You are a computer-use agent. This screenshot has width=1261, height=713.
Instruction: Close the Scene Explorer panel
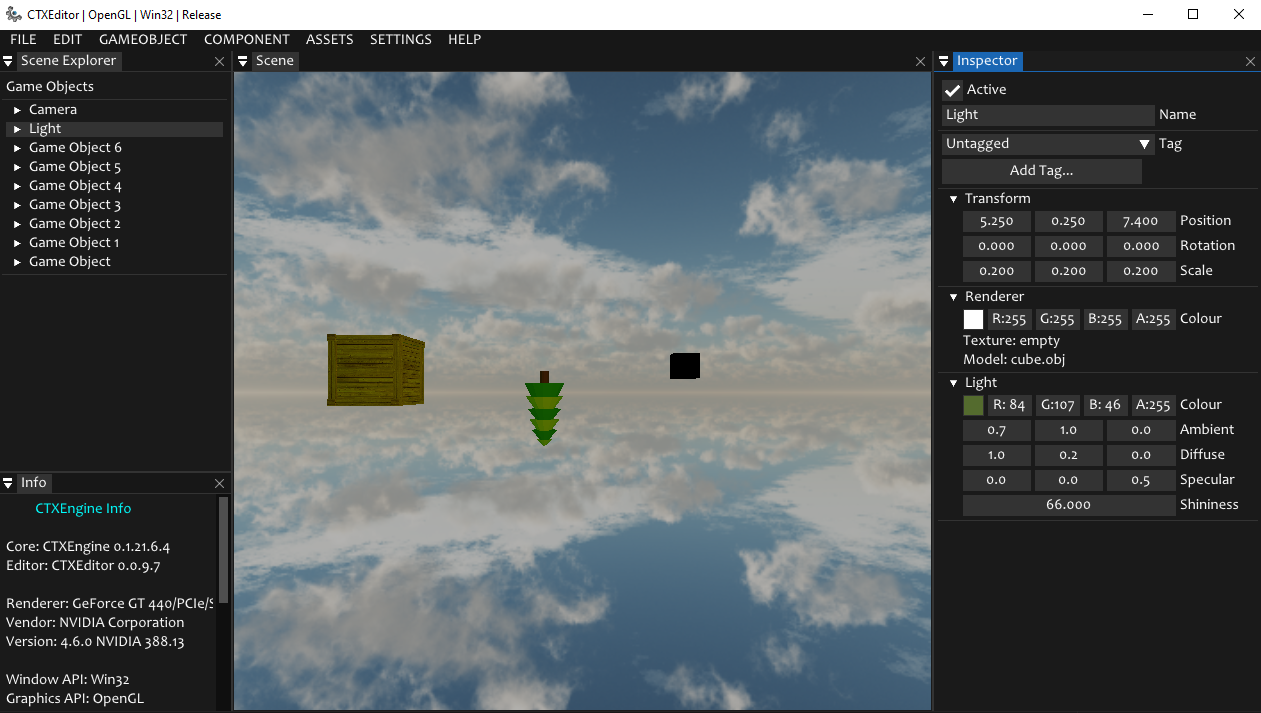point(220,62)
